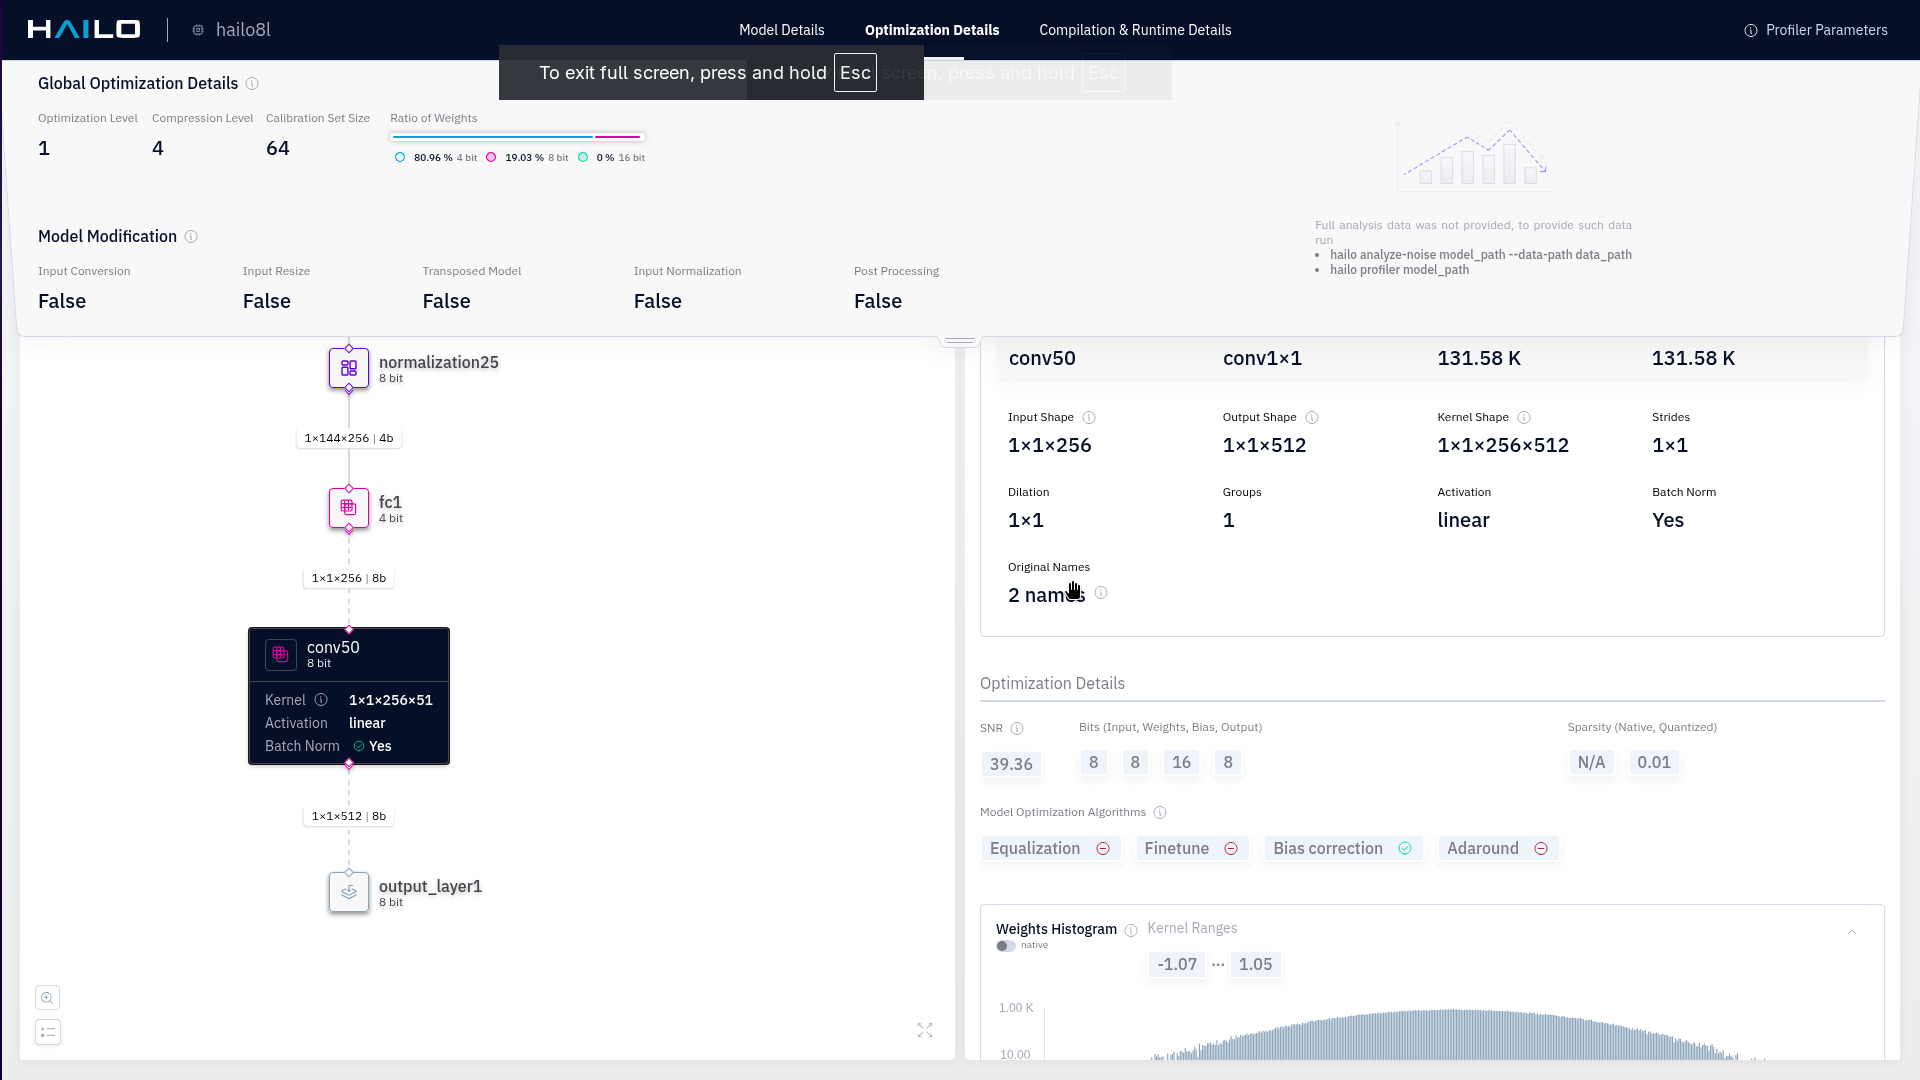Image resolution: width=1920 pixels, height=1080 pixels.
Task: Click info icon beside Global Optimization Details
Action: point(252,84)
